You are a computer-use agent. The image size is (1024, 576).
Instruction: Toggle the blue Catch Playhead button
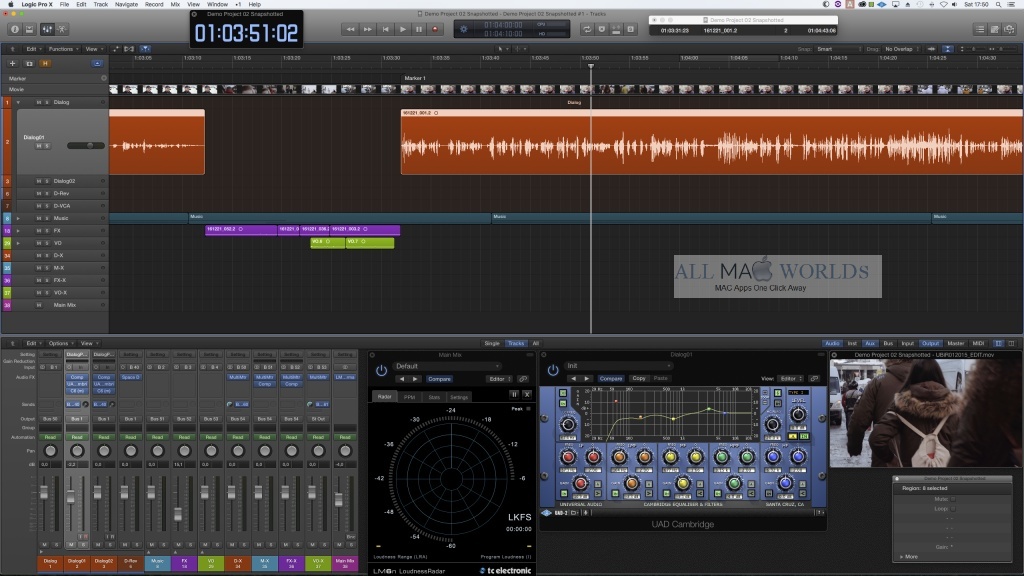[145, 49]
